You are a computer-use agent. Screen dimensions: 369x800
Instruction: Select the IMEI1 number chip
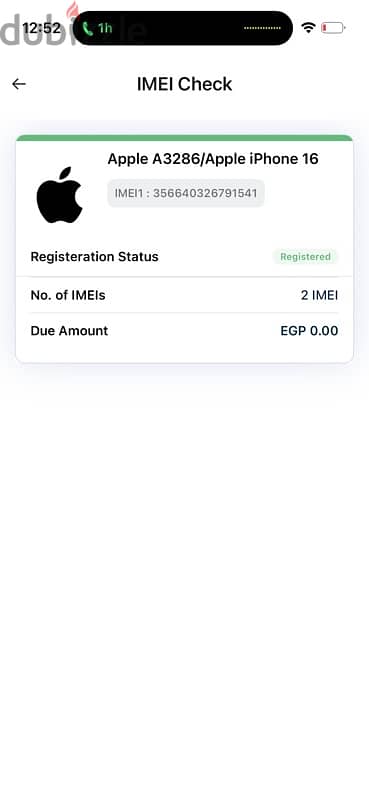tap(186, 193)
